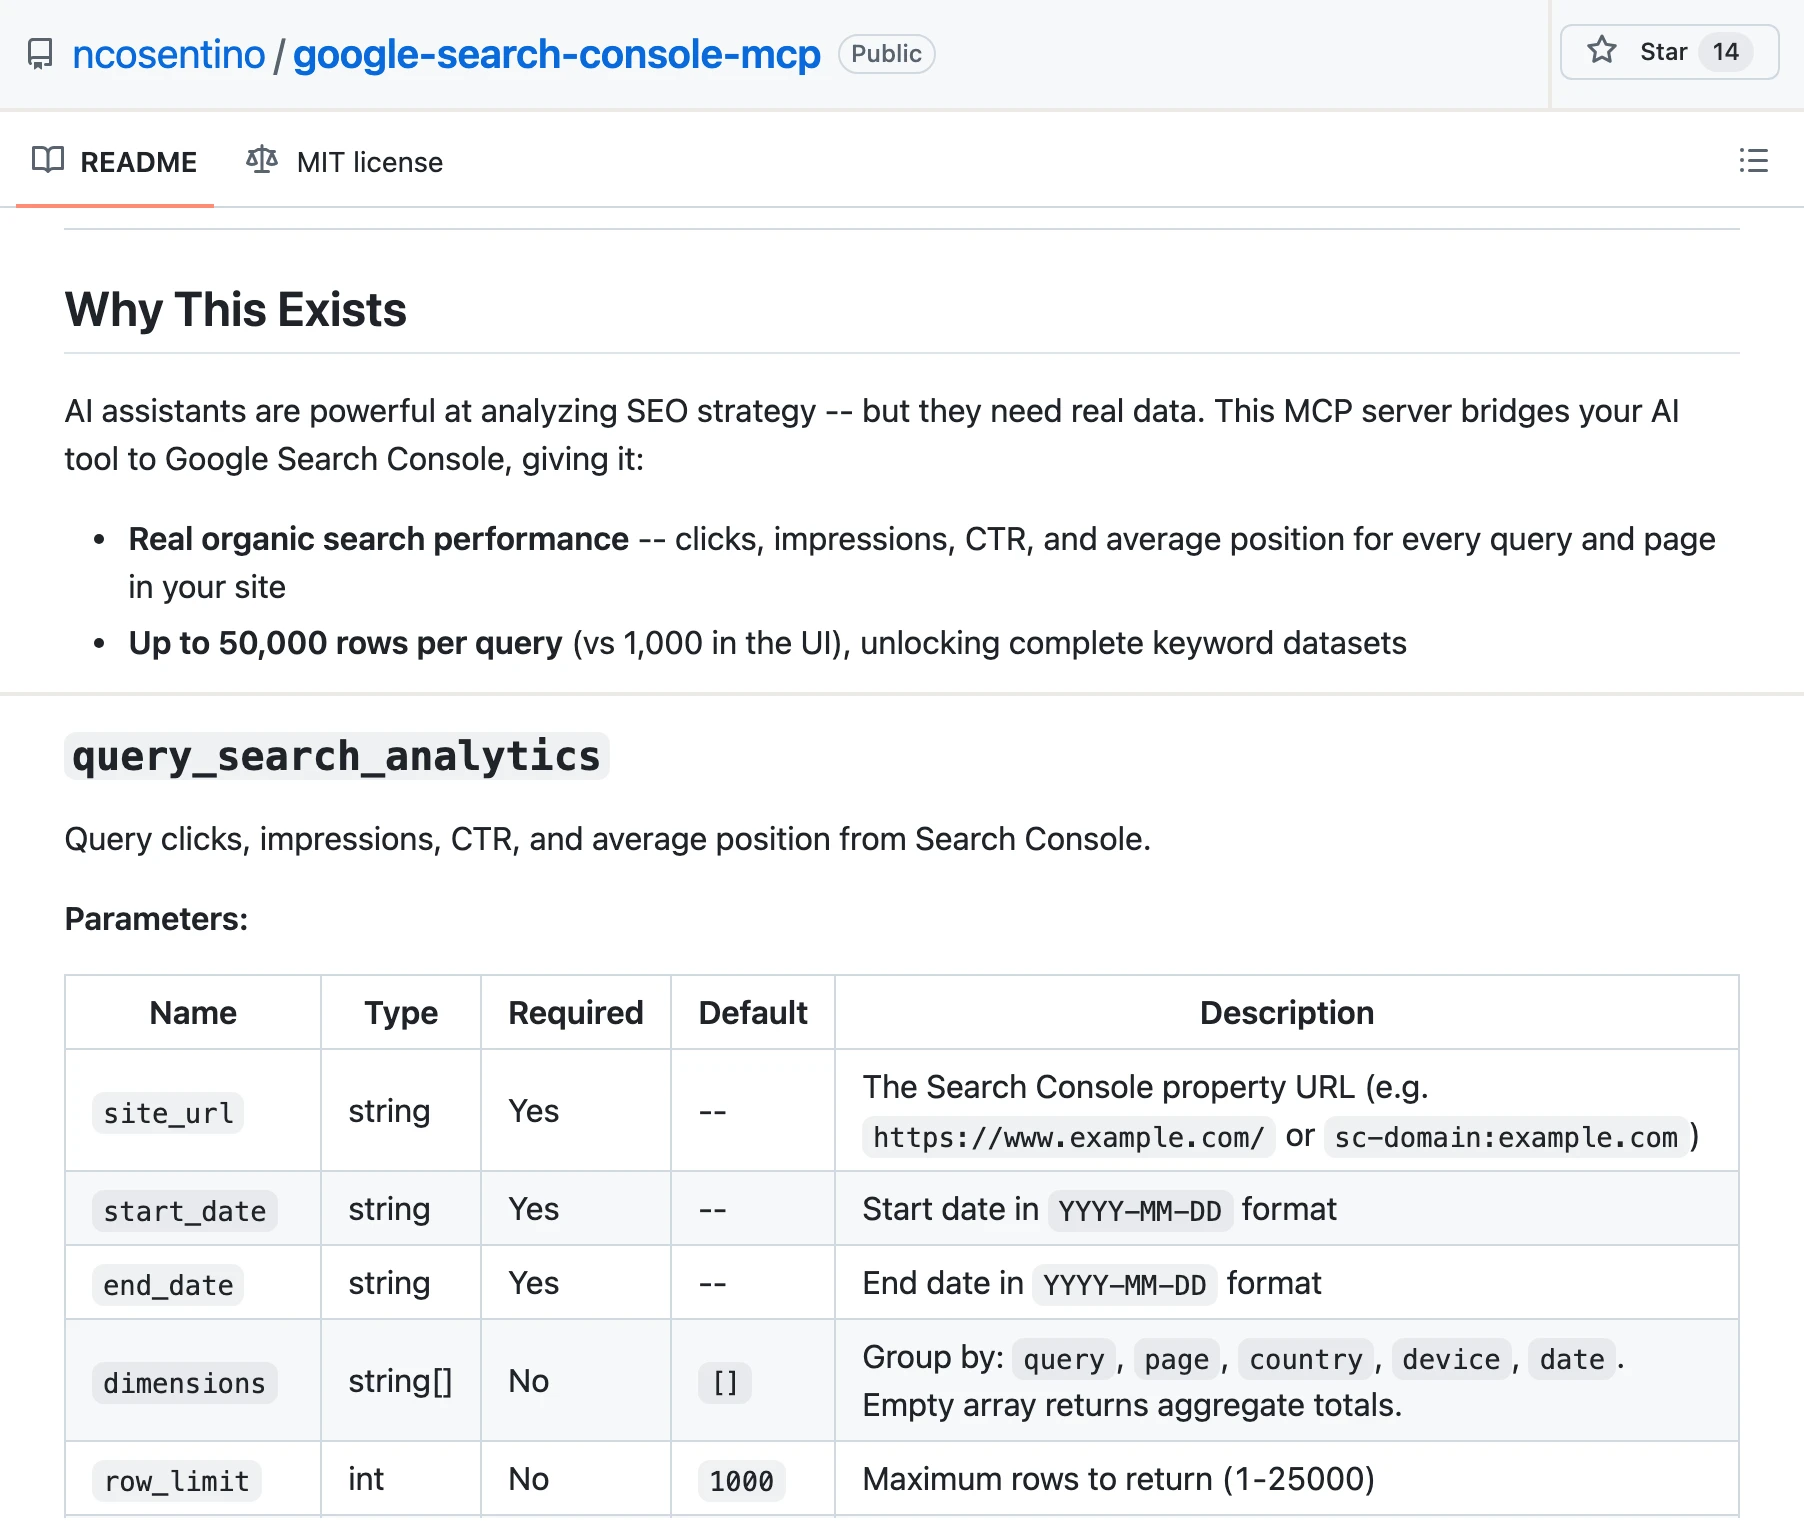Screen dimensions: 1804x1530
Task: Switch to the MIT license tab
Action: tap(345, 162)
